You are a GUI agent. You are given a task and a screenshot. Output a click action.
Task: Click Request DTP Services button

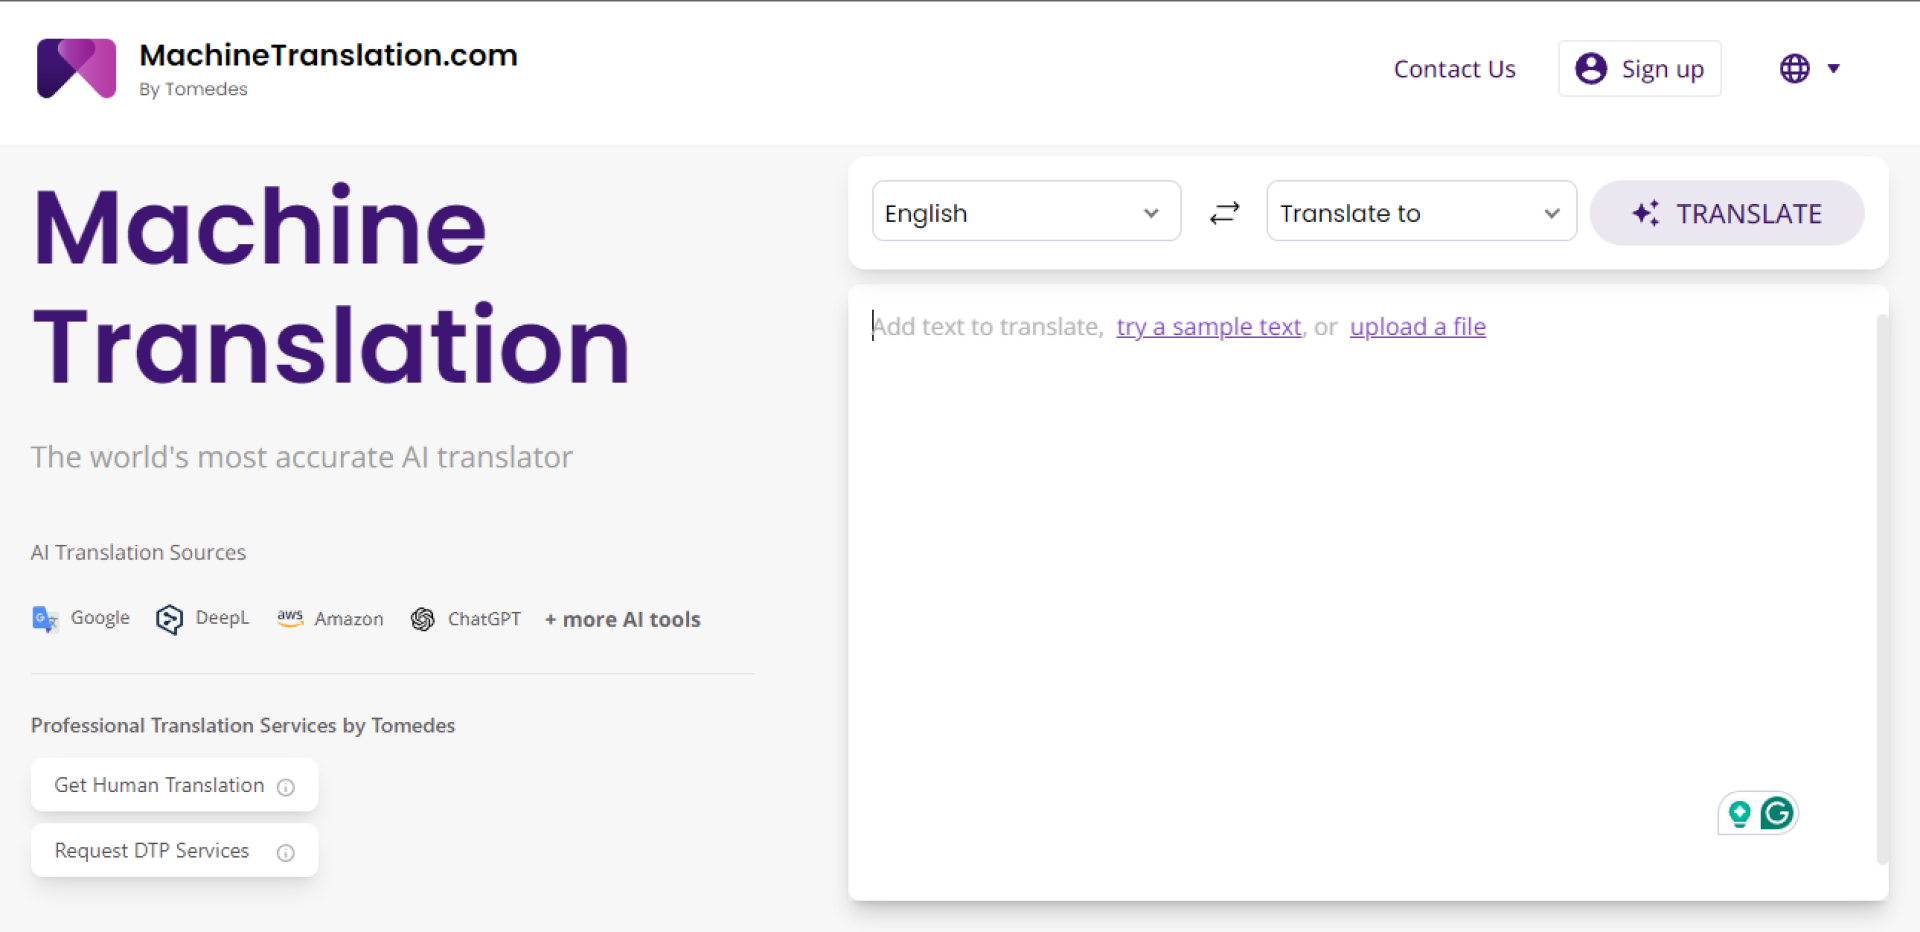coord(175,851)
